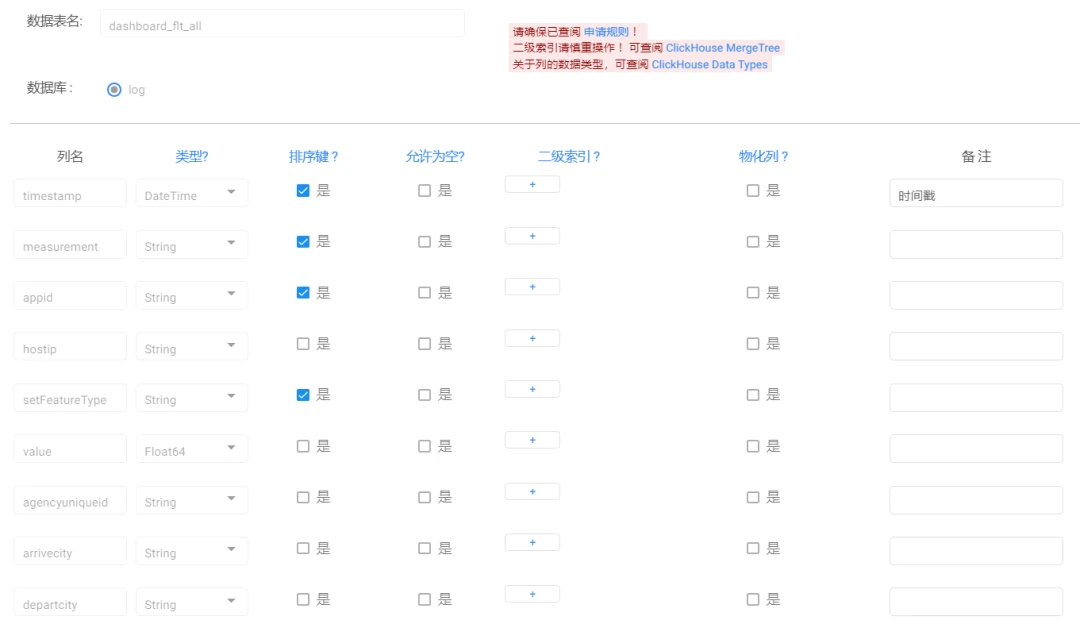
Task: Select the log database radio button
Action: click(x=114, y=89)
